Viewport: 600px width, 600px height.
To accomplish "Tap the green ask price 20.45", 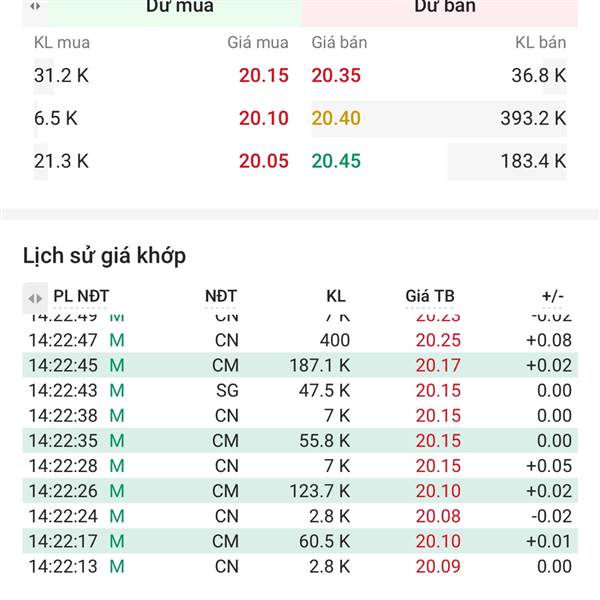I will point(336,161).
